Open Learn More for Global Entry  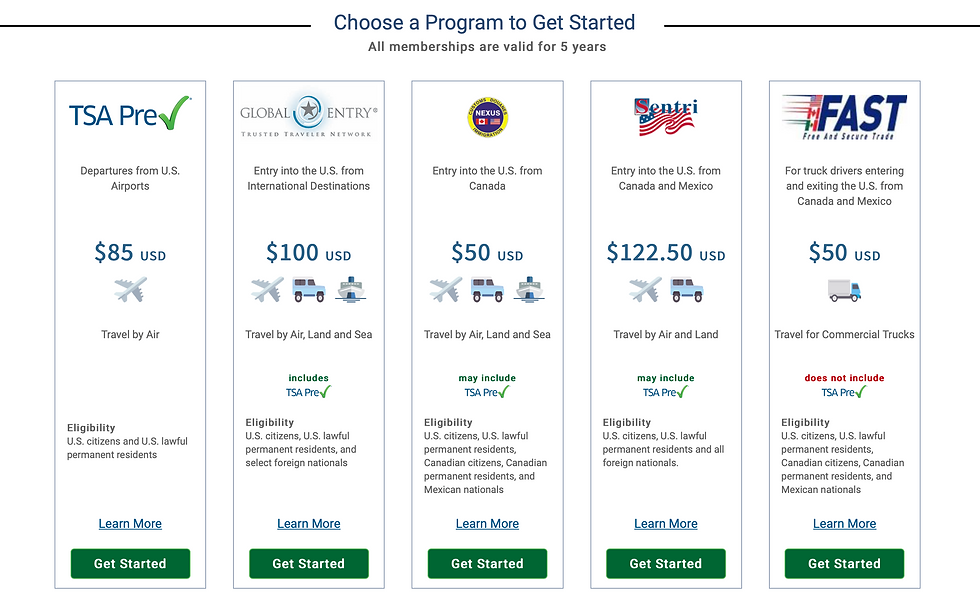click(309, 524)
